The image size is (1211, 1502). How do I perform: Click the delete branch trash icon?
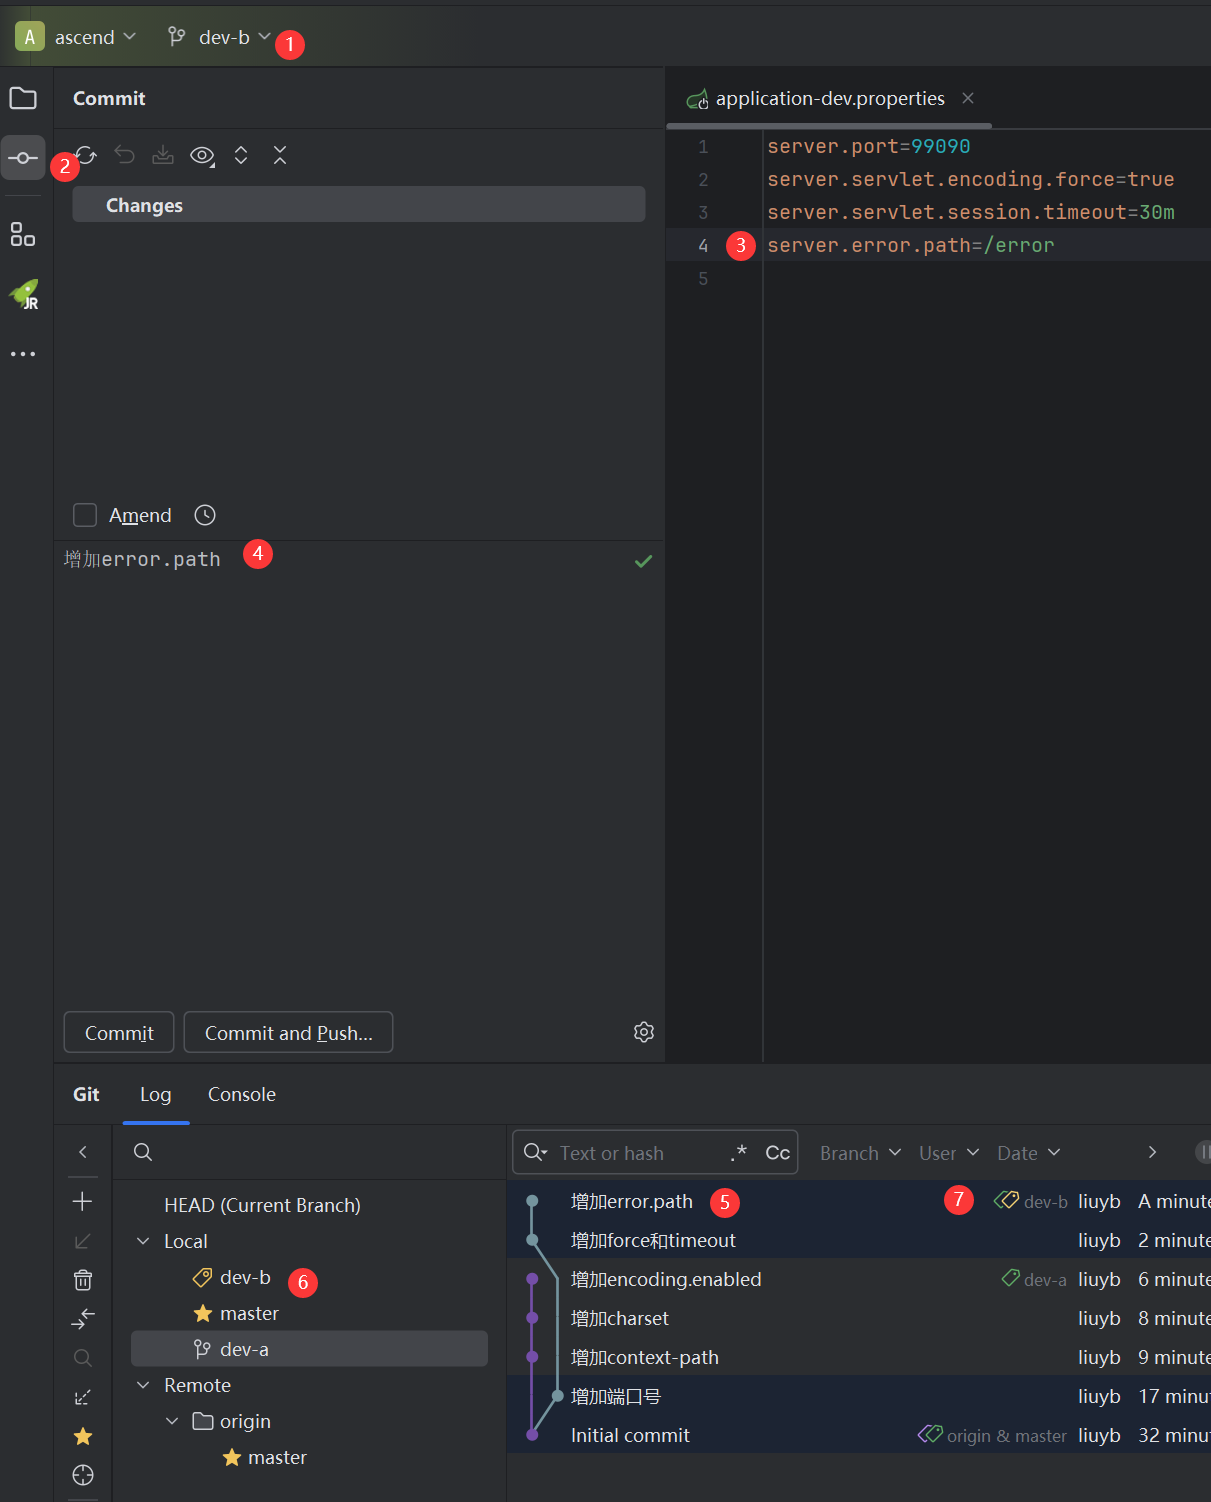coord(83,1280)
